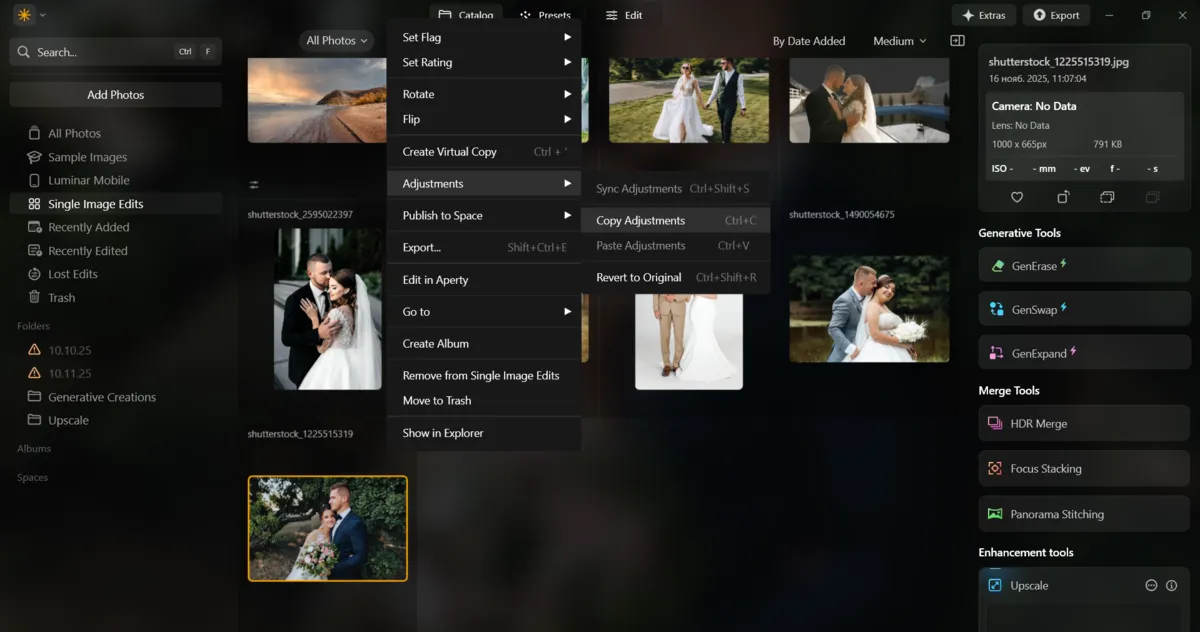Screen dimensions: 1200x632
Task: Launch the GenExpand tool
Action: 1083,352
